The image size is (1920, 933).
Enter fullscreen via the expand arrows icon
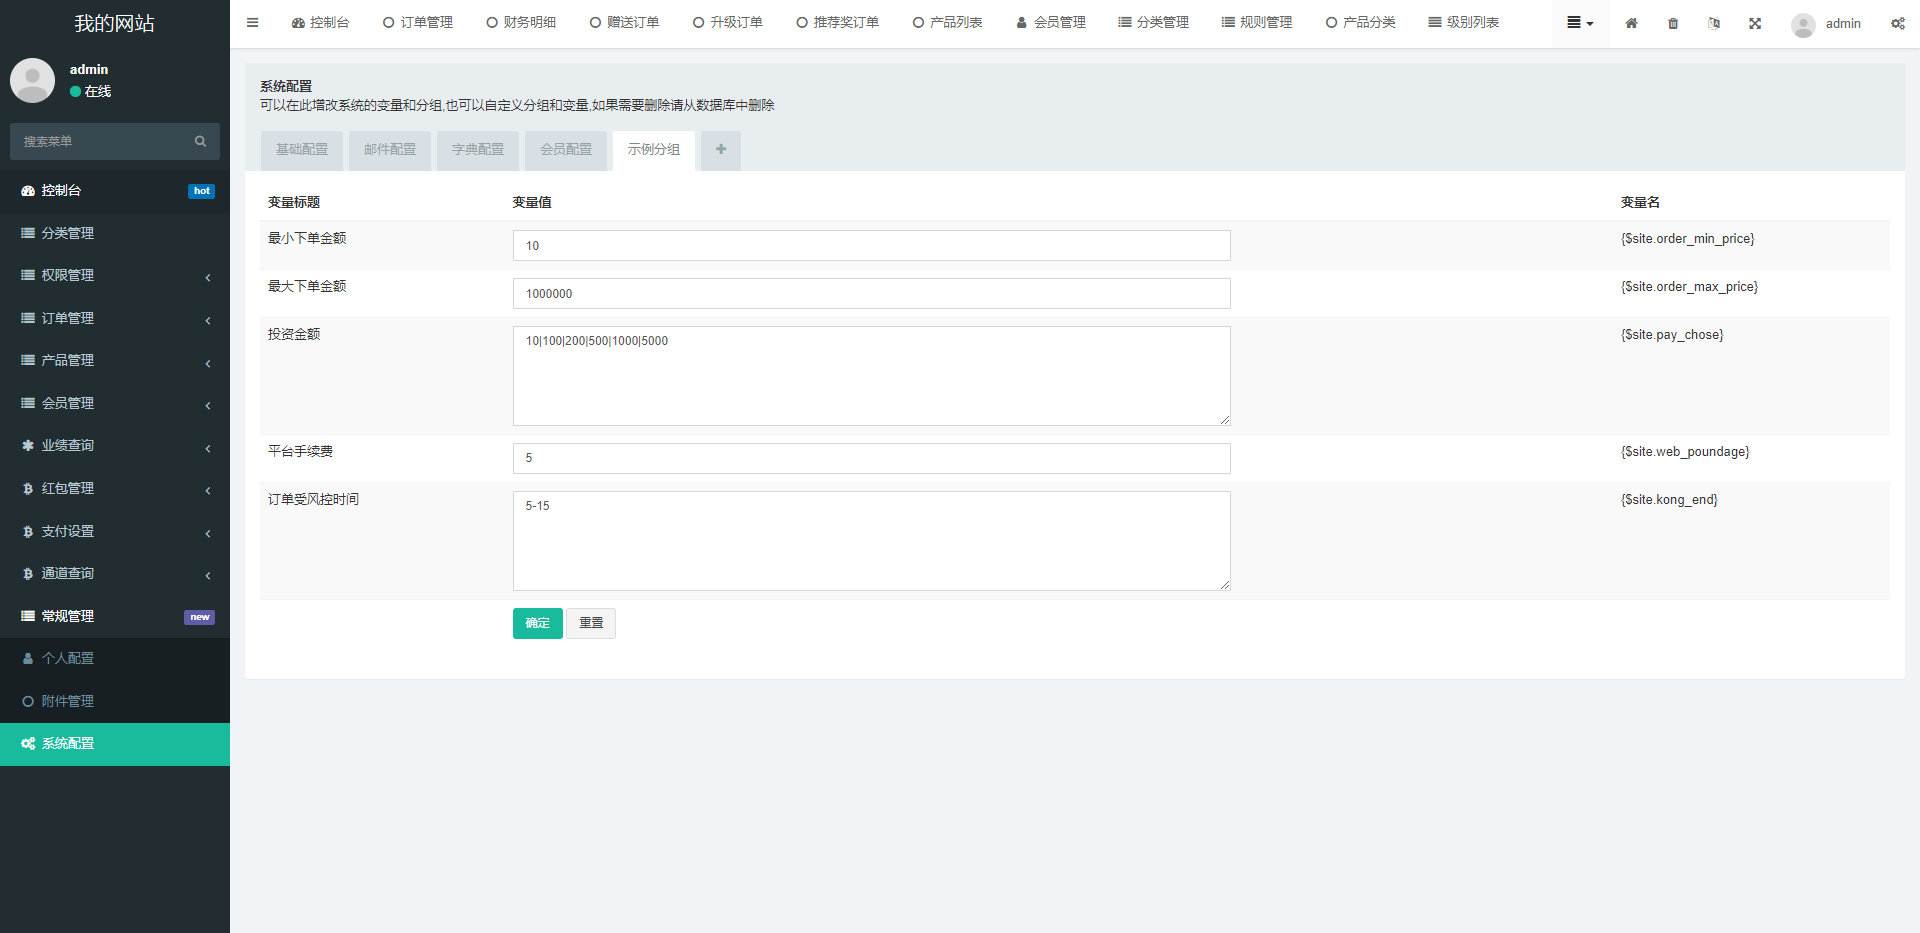coord(1755,22)
